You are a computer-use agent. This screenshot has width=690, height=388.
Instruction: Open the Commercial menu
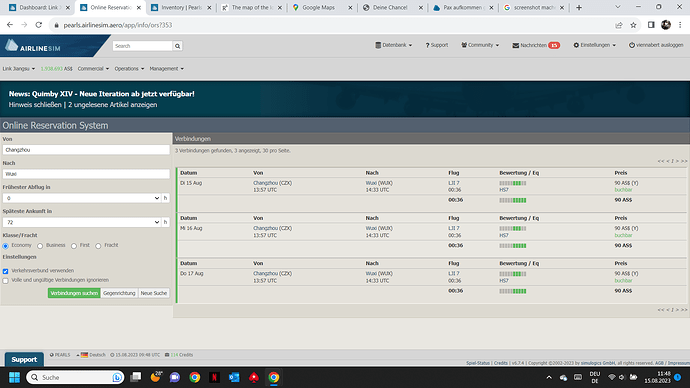[x=93, y=69]
